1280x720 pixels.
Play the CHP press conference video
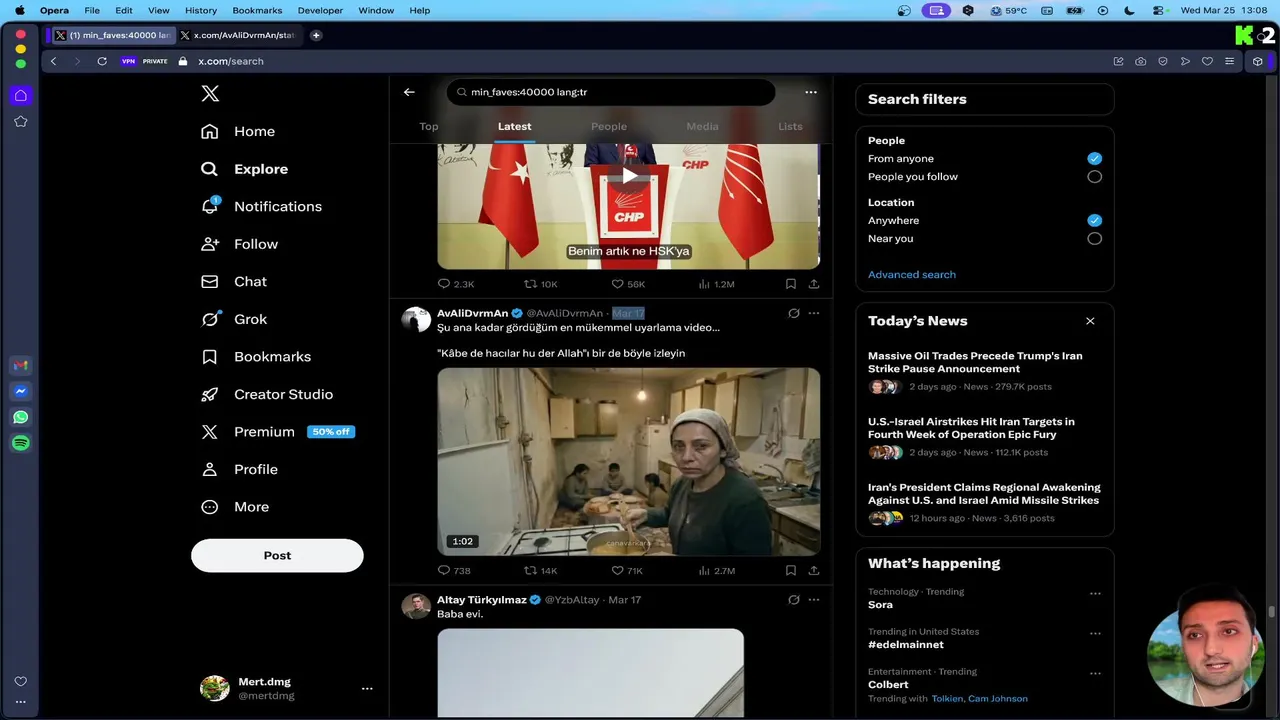[x=629, y=176]
